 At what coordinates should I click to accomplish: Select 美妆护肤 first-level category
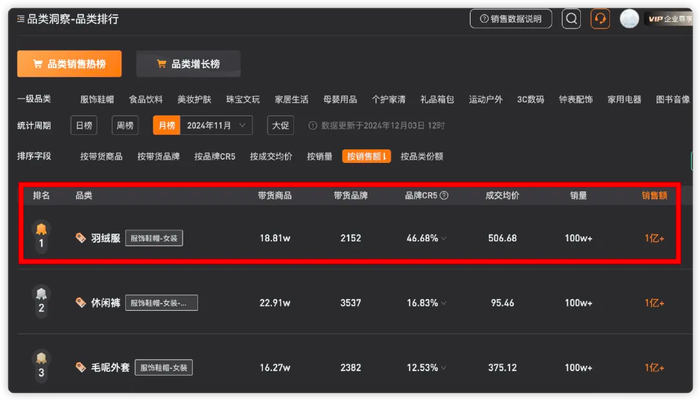pos(194,99)
